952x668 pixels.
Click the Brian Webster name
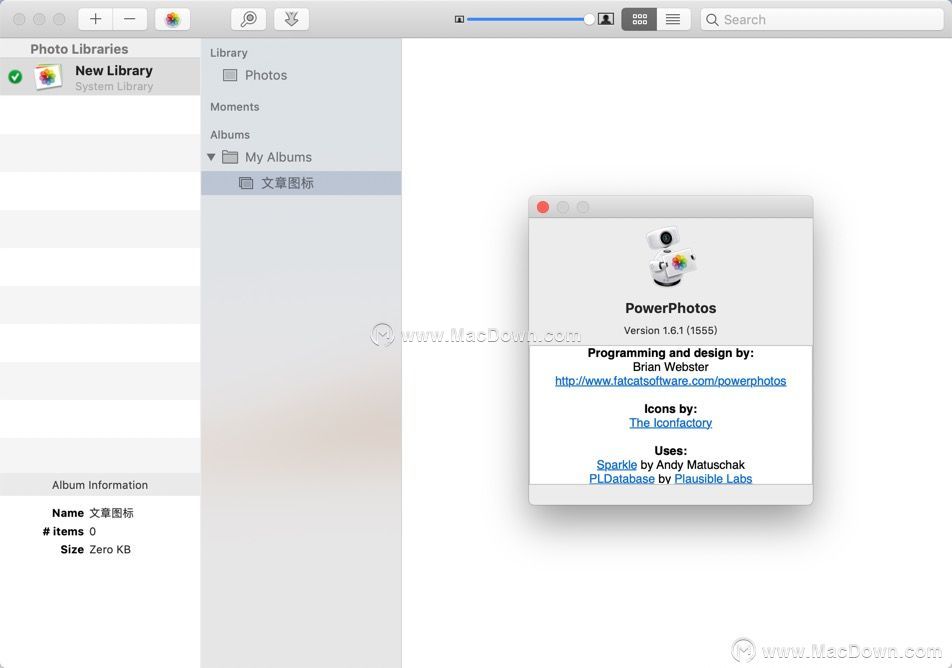click(670, 367)
